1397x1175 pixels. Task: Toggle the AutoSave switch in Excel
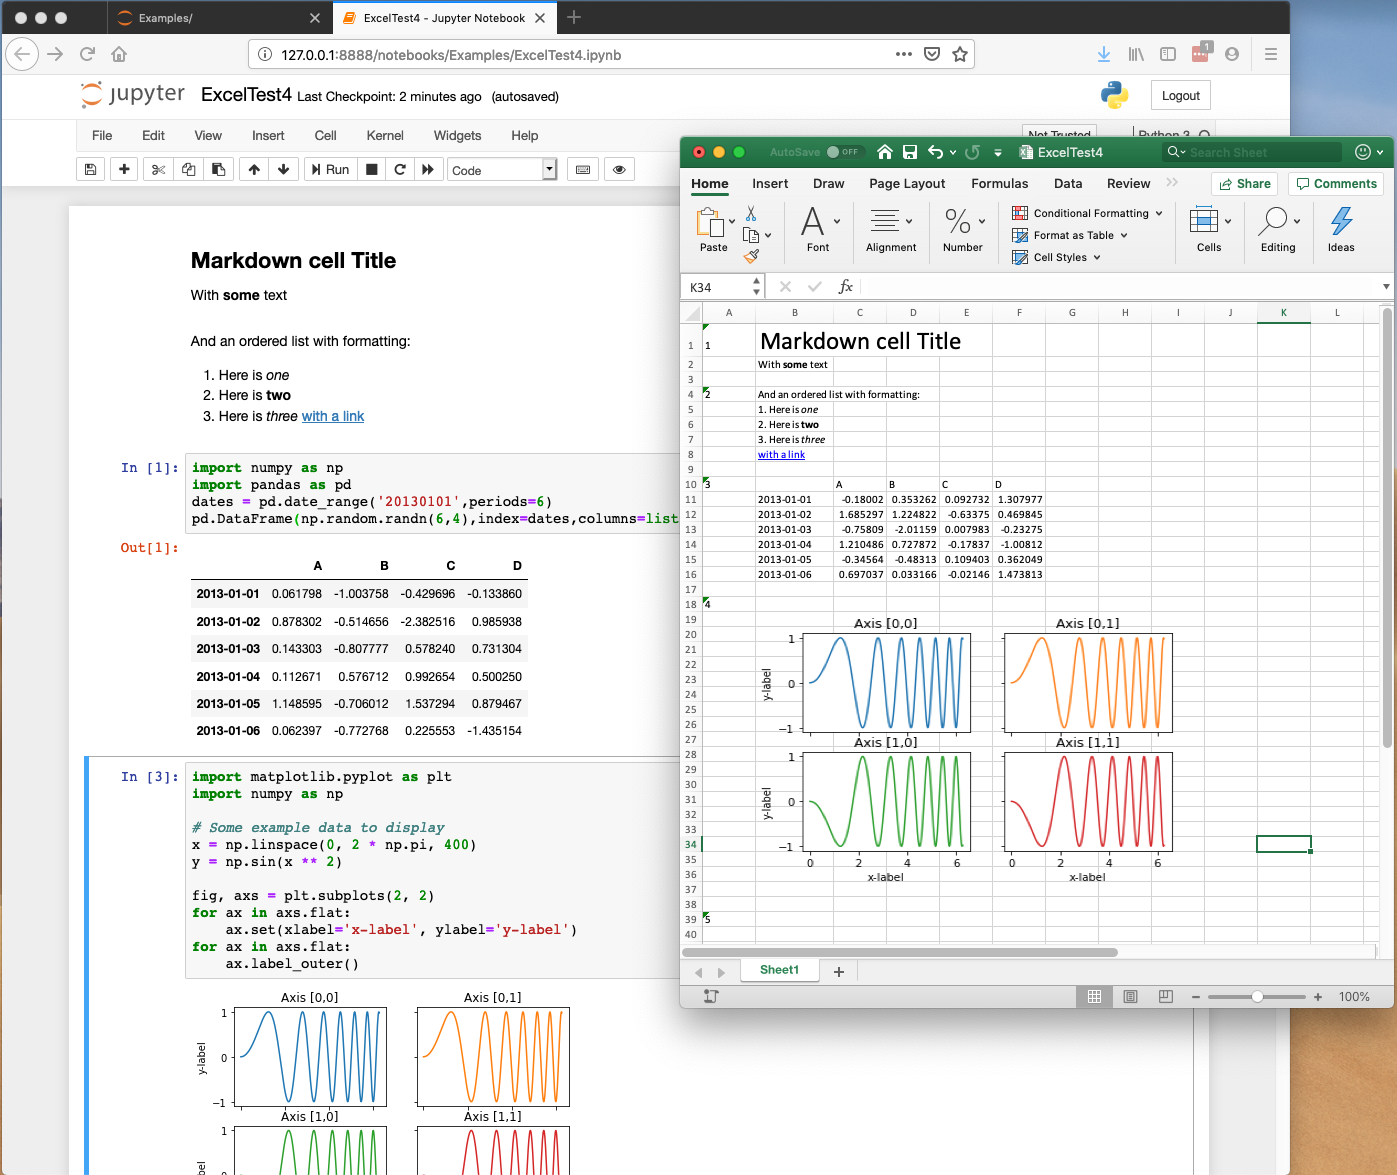(x=844, y=152)
